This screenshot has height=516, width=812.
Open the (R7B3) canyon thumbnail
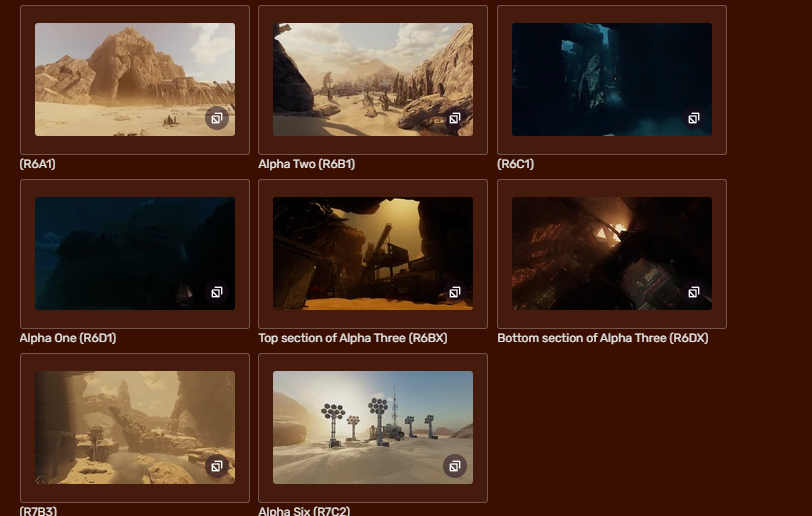[x=135, y=427]
